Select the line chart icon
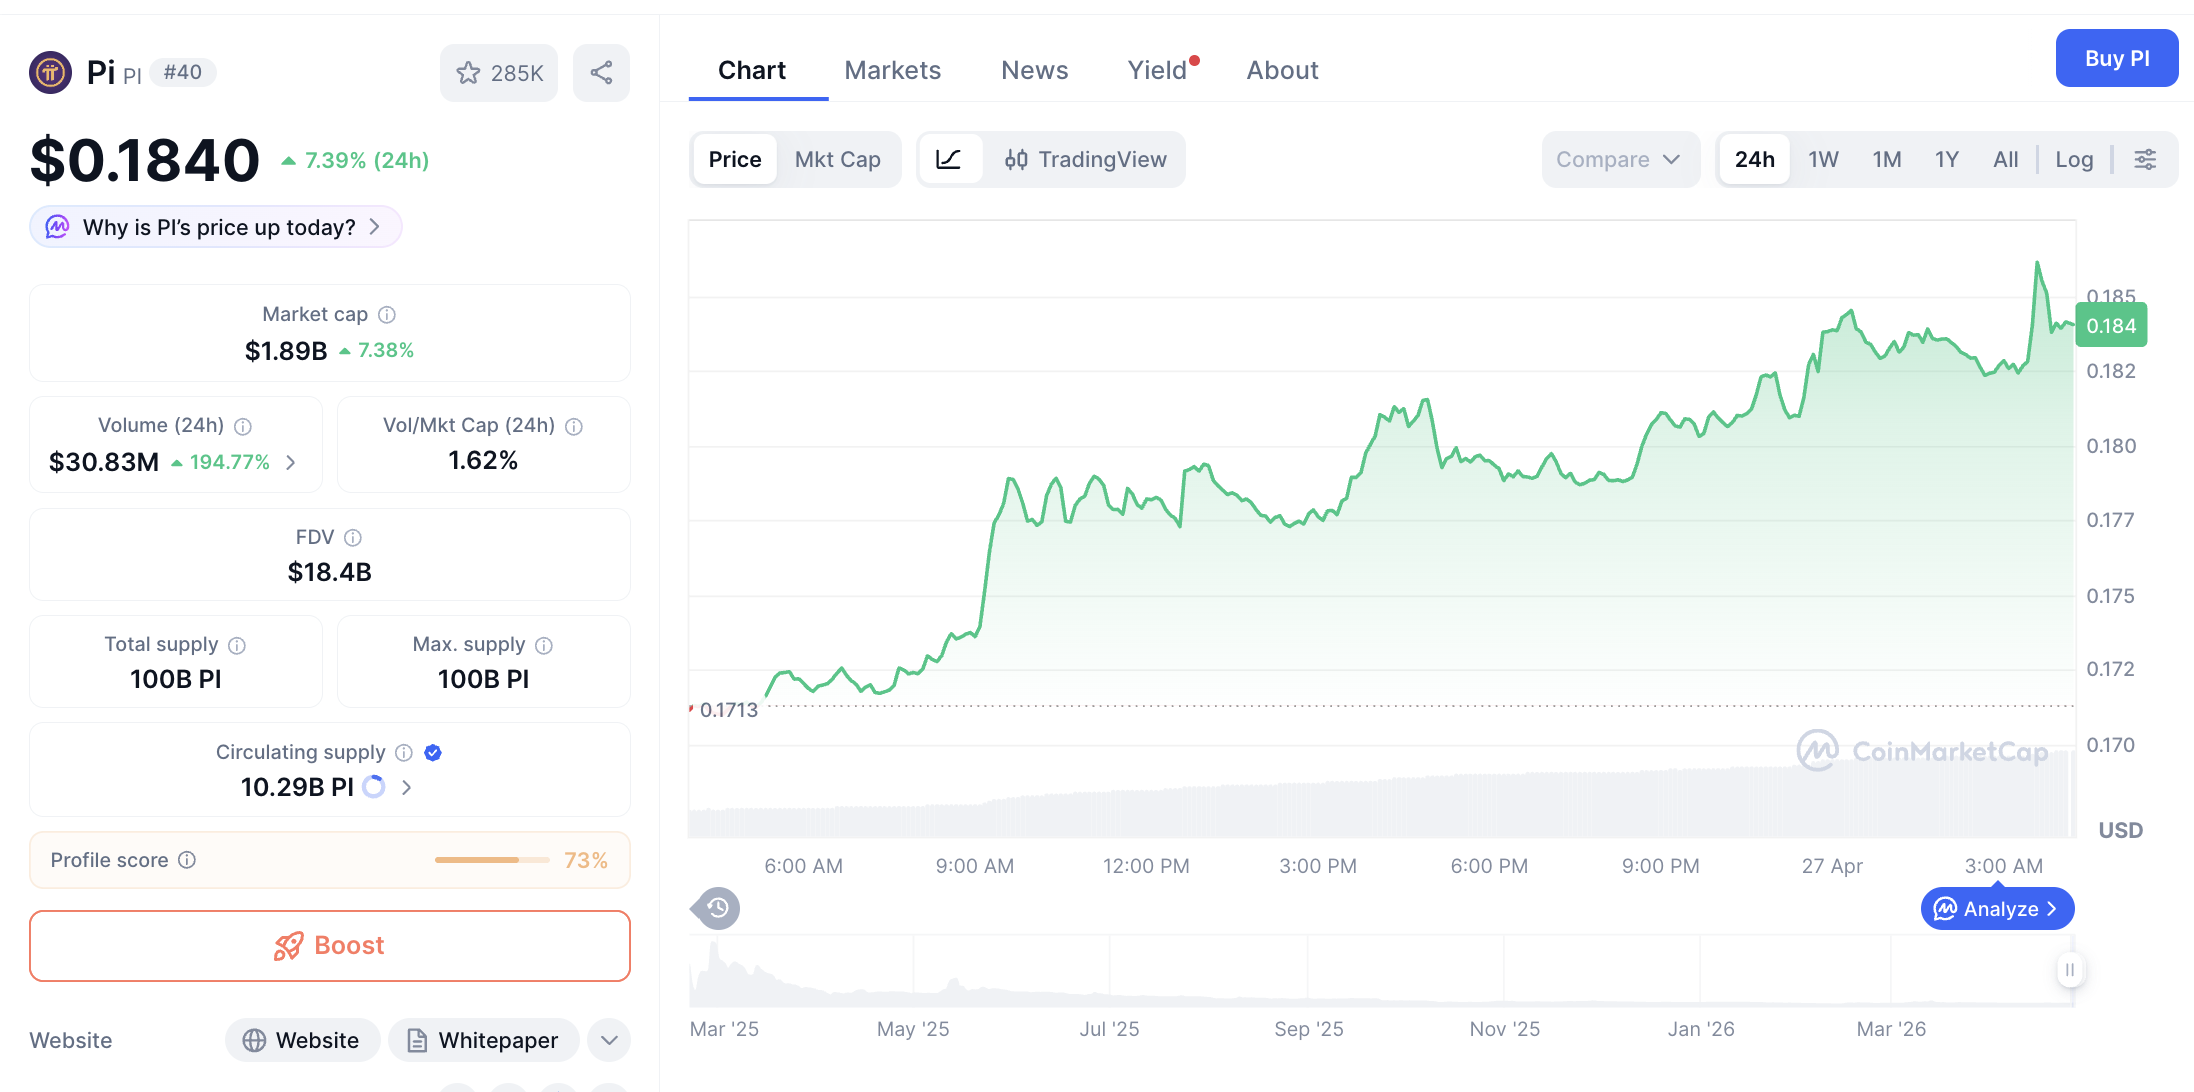The height and width of the screenshot is (1092, 2194). point(950,159)
